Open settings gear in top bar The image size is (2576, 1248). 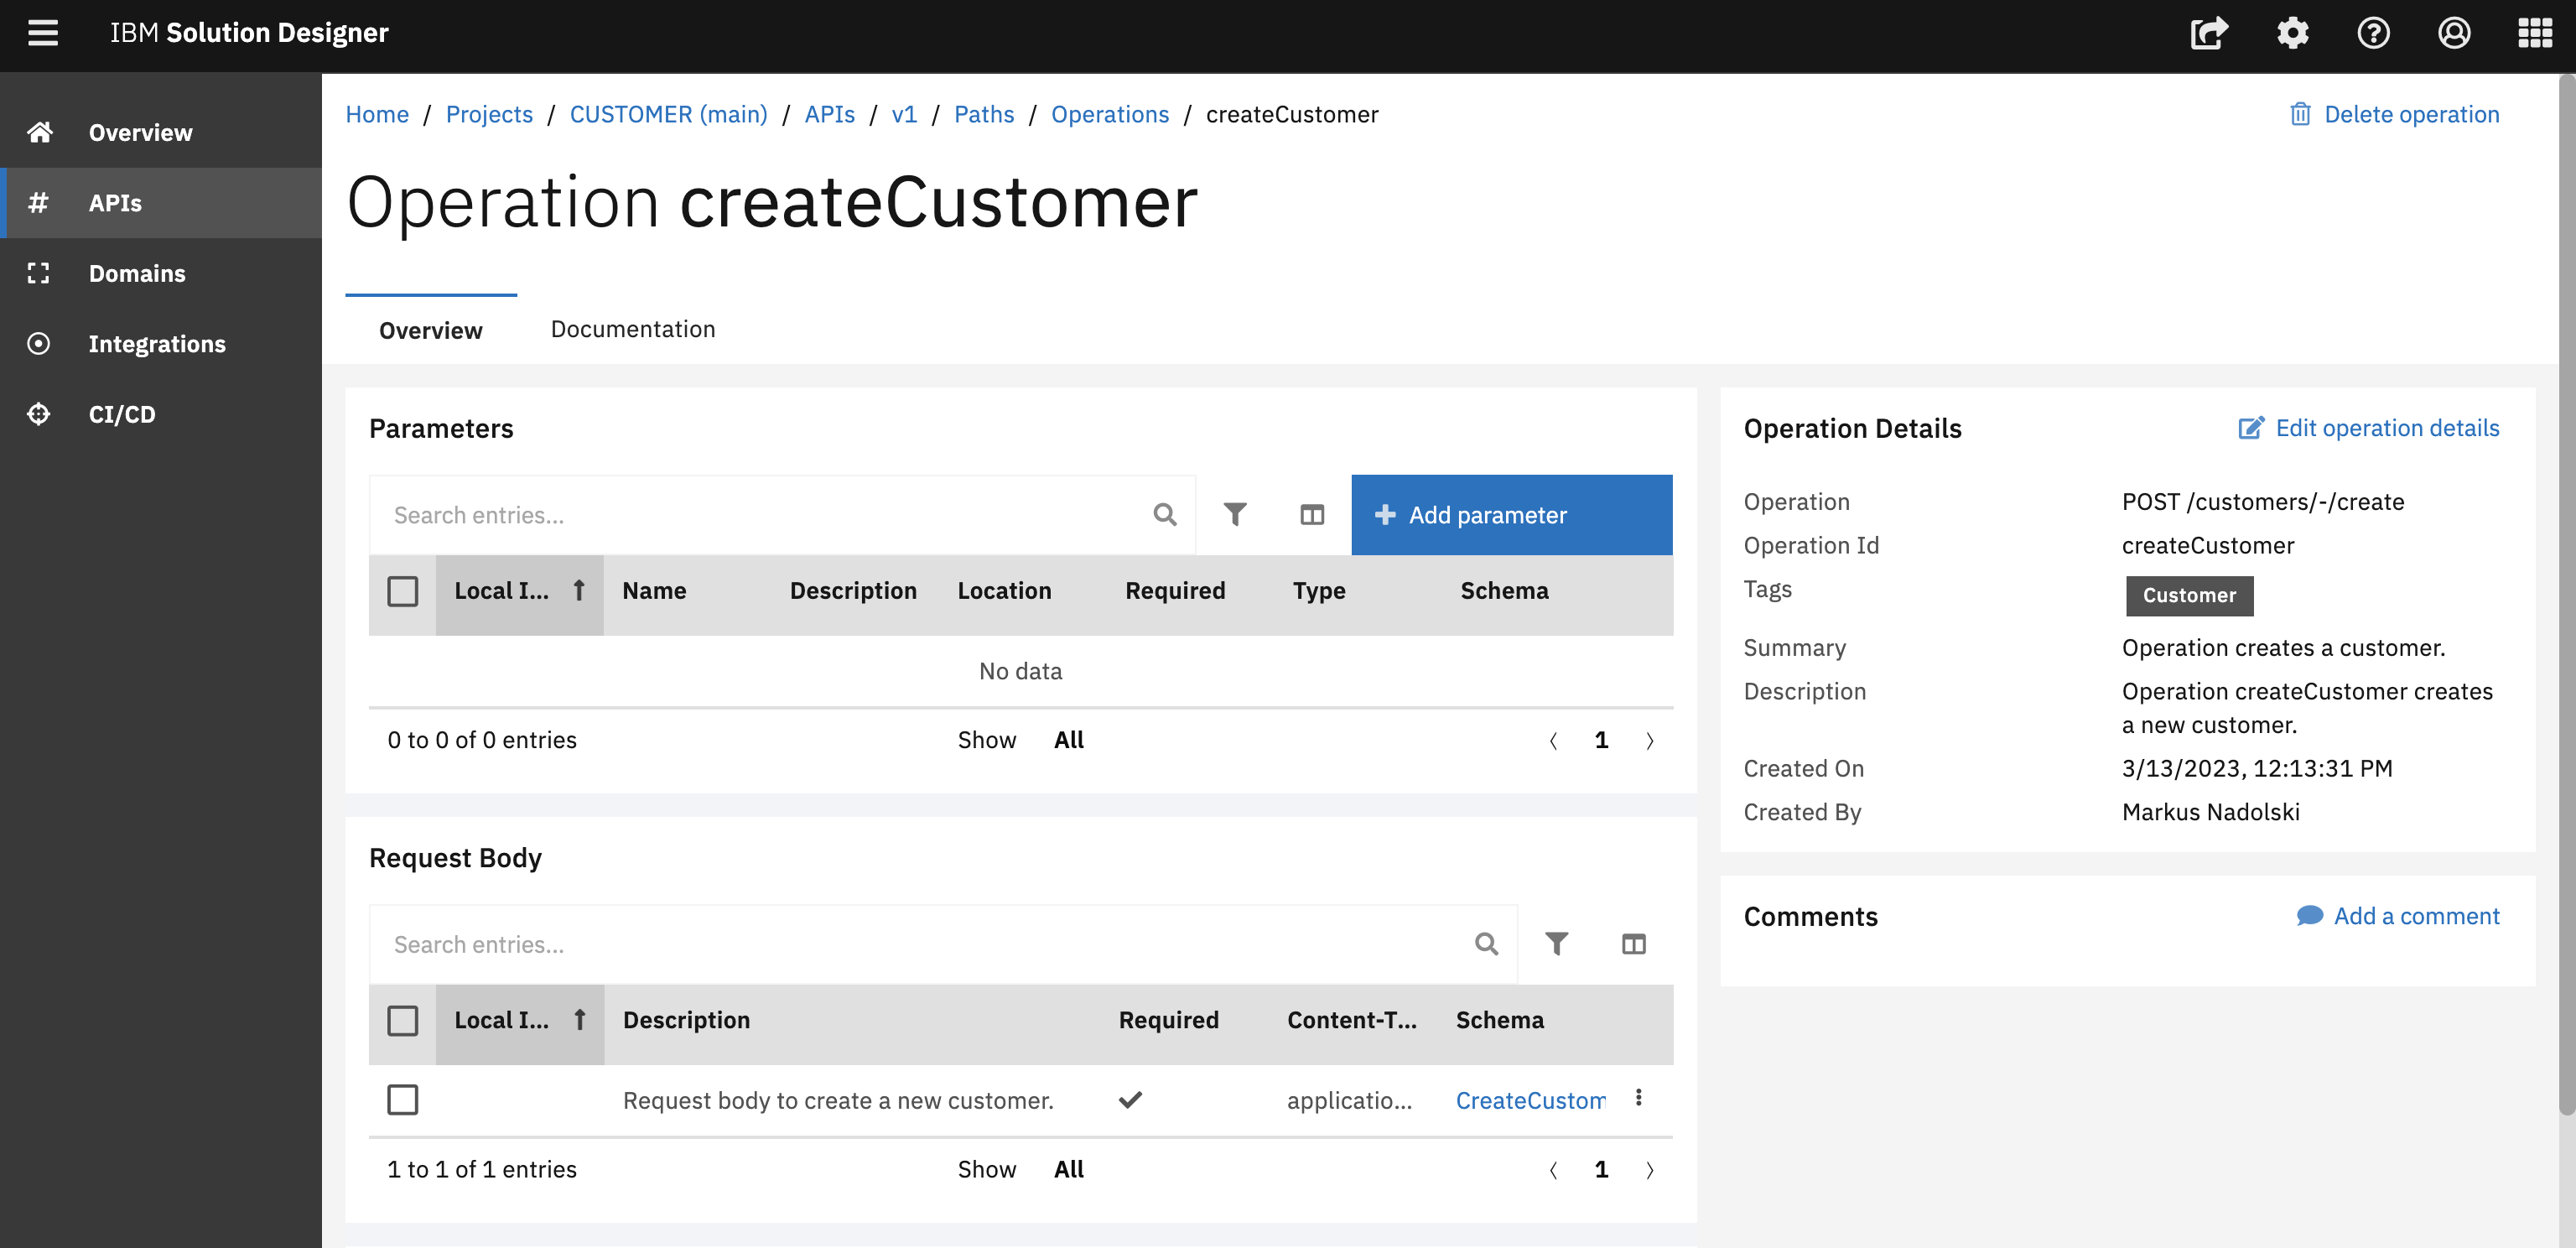tap(2292, 33)
